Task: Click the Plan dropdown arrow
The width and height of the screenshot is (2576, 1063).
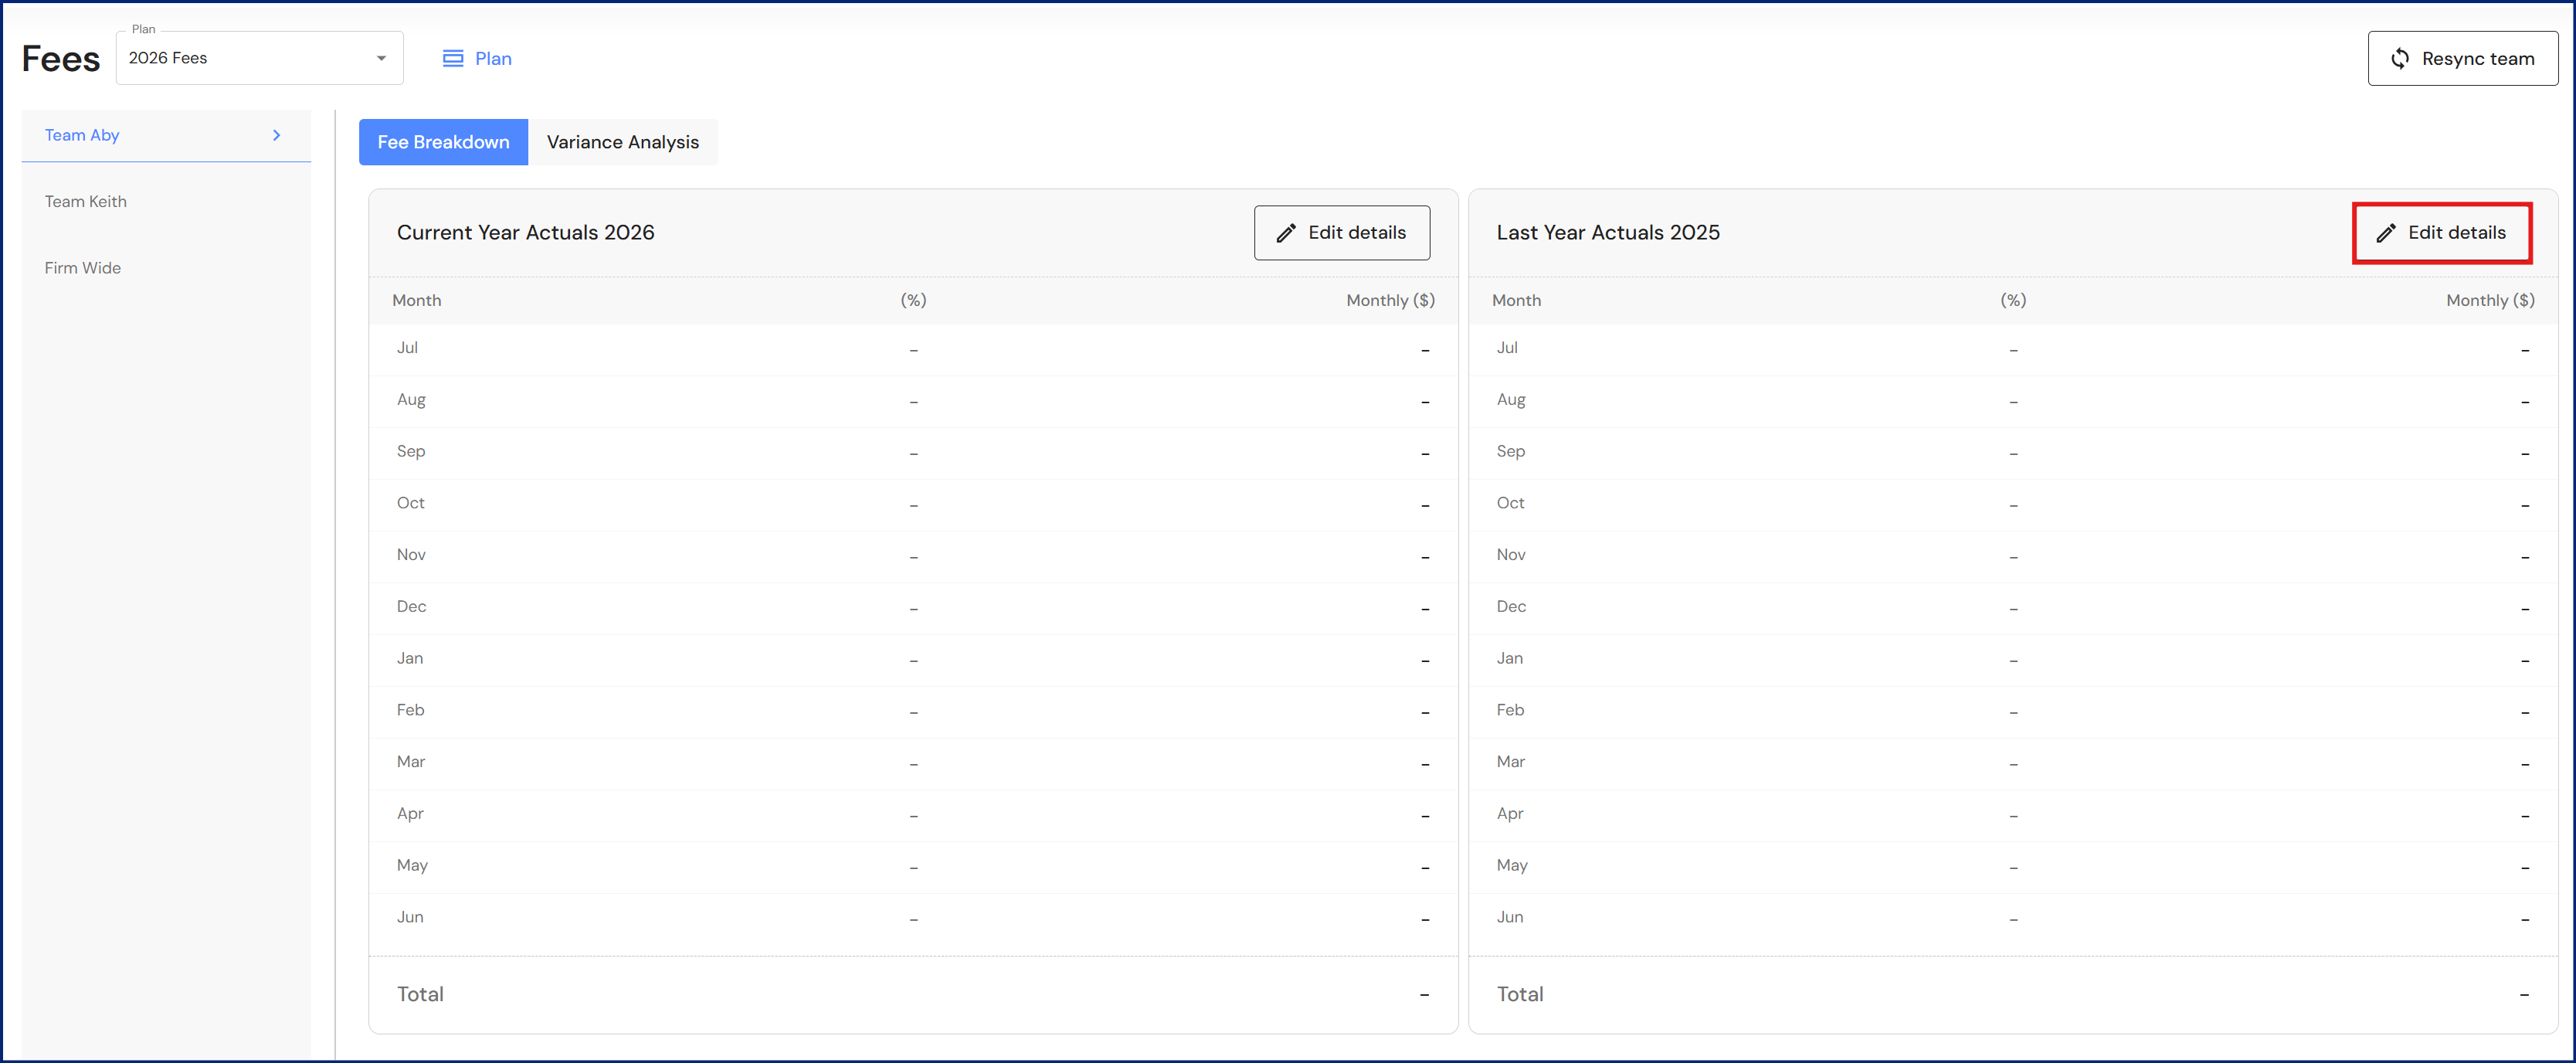Action: tap(381, 58)
